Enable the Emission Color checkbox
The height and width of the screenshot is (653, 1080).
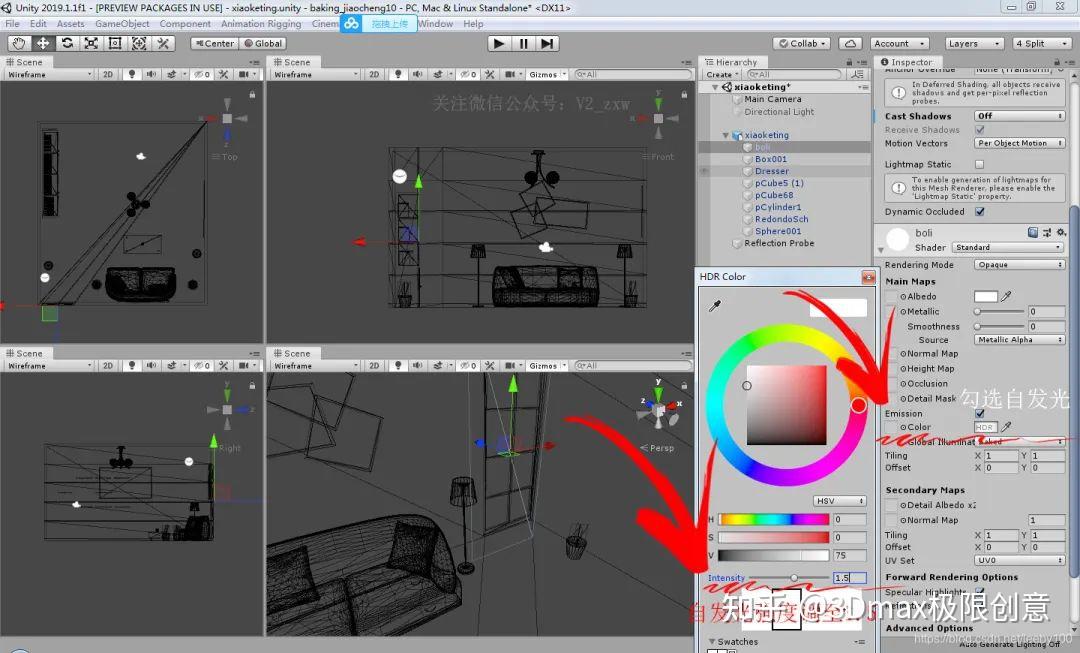click(979, 413)
